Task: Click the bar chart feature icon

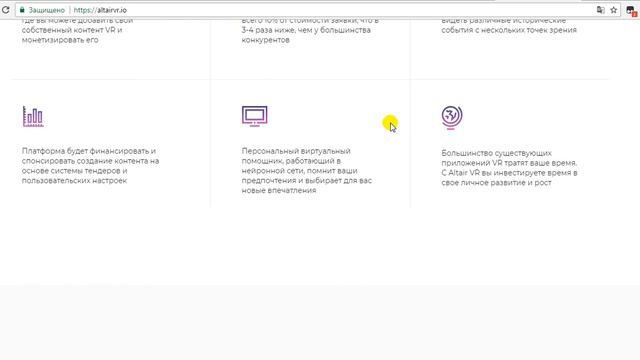Action: [x=33, y=116]
